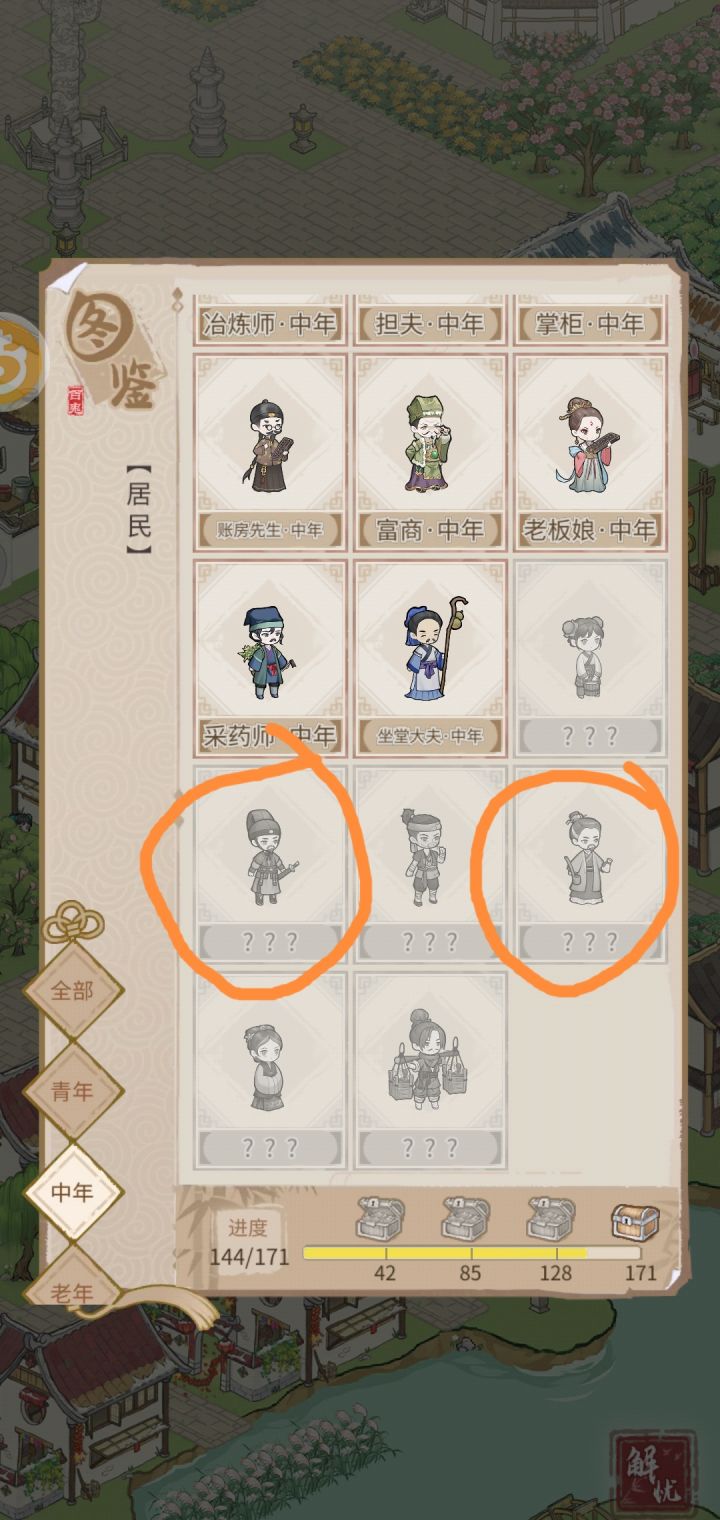Select the 中年 filter tab
Viewport: 720px width, 1520px height.
click(x=73, y=1192)
